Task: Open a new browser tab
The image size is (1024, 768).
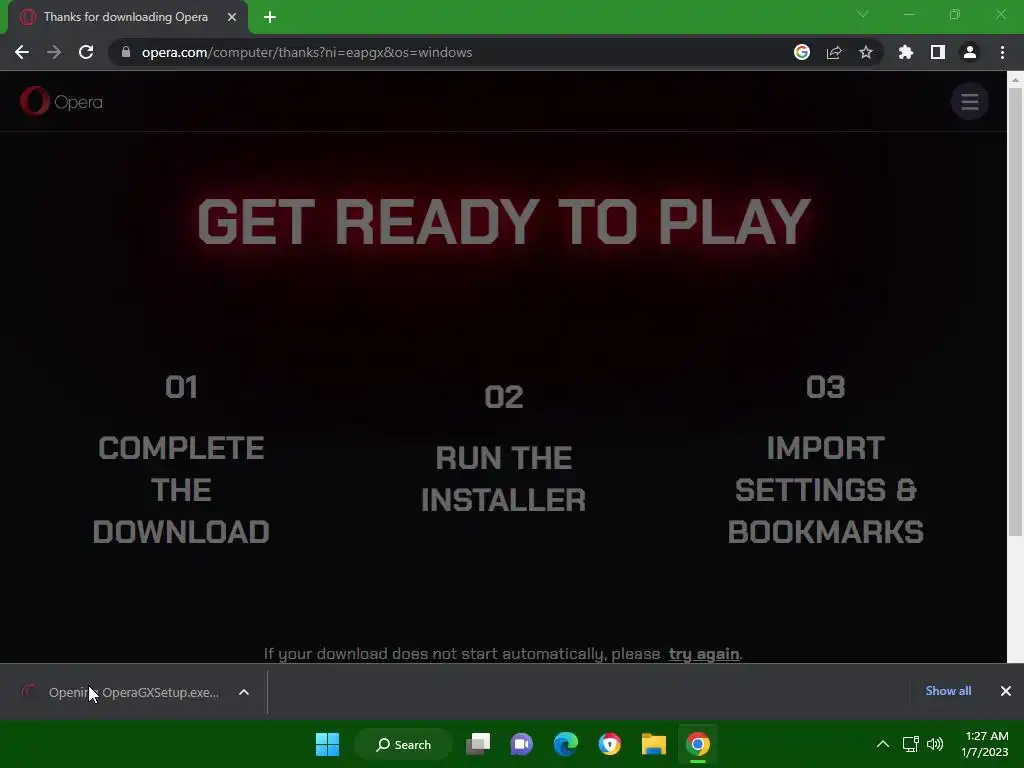Action: [x=270, y=17]
